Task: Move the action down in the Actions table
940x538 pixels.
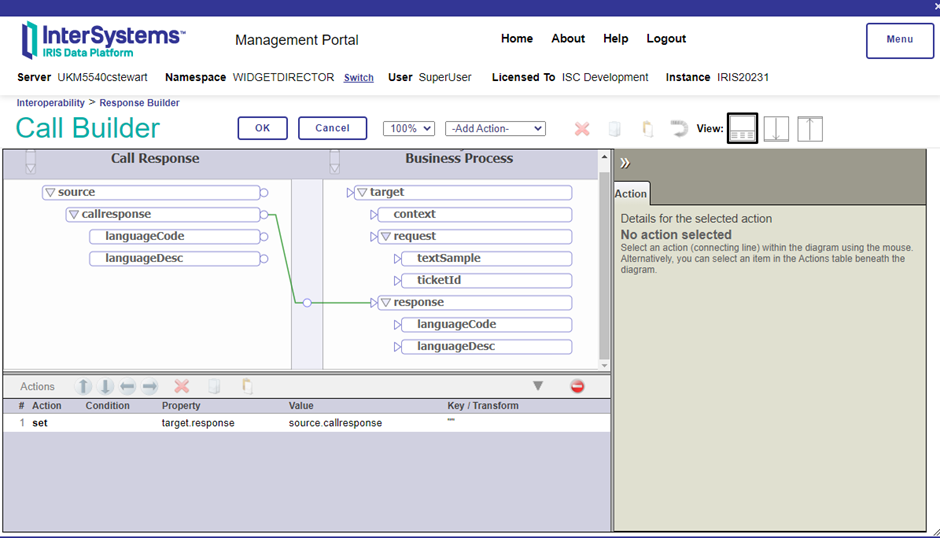Action: [x=106, y=386]
